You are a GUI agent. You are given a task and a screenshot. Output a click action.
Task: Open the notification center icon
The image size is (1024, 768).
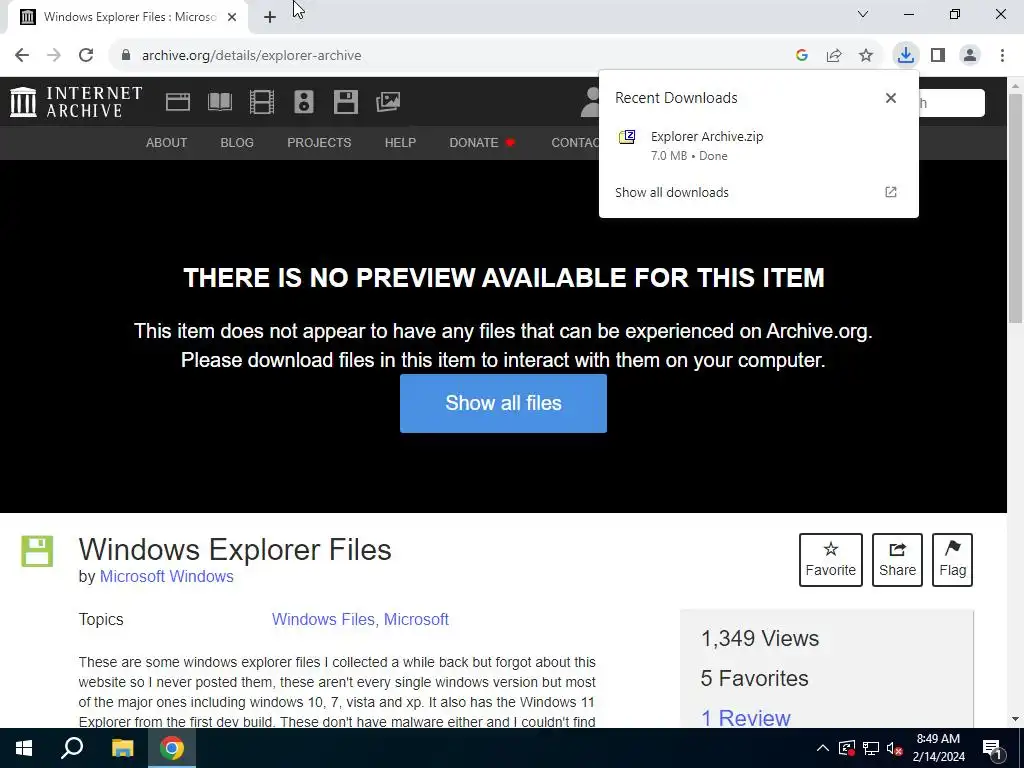[993, 748]
